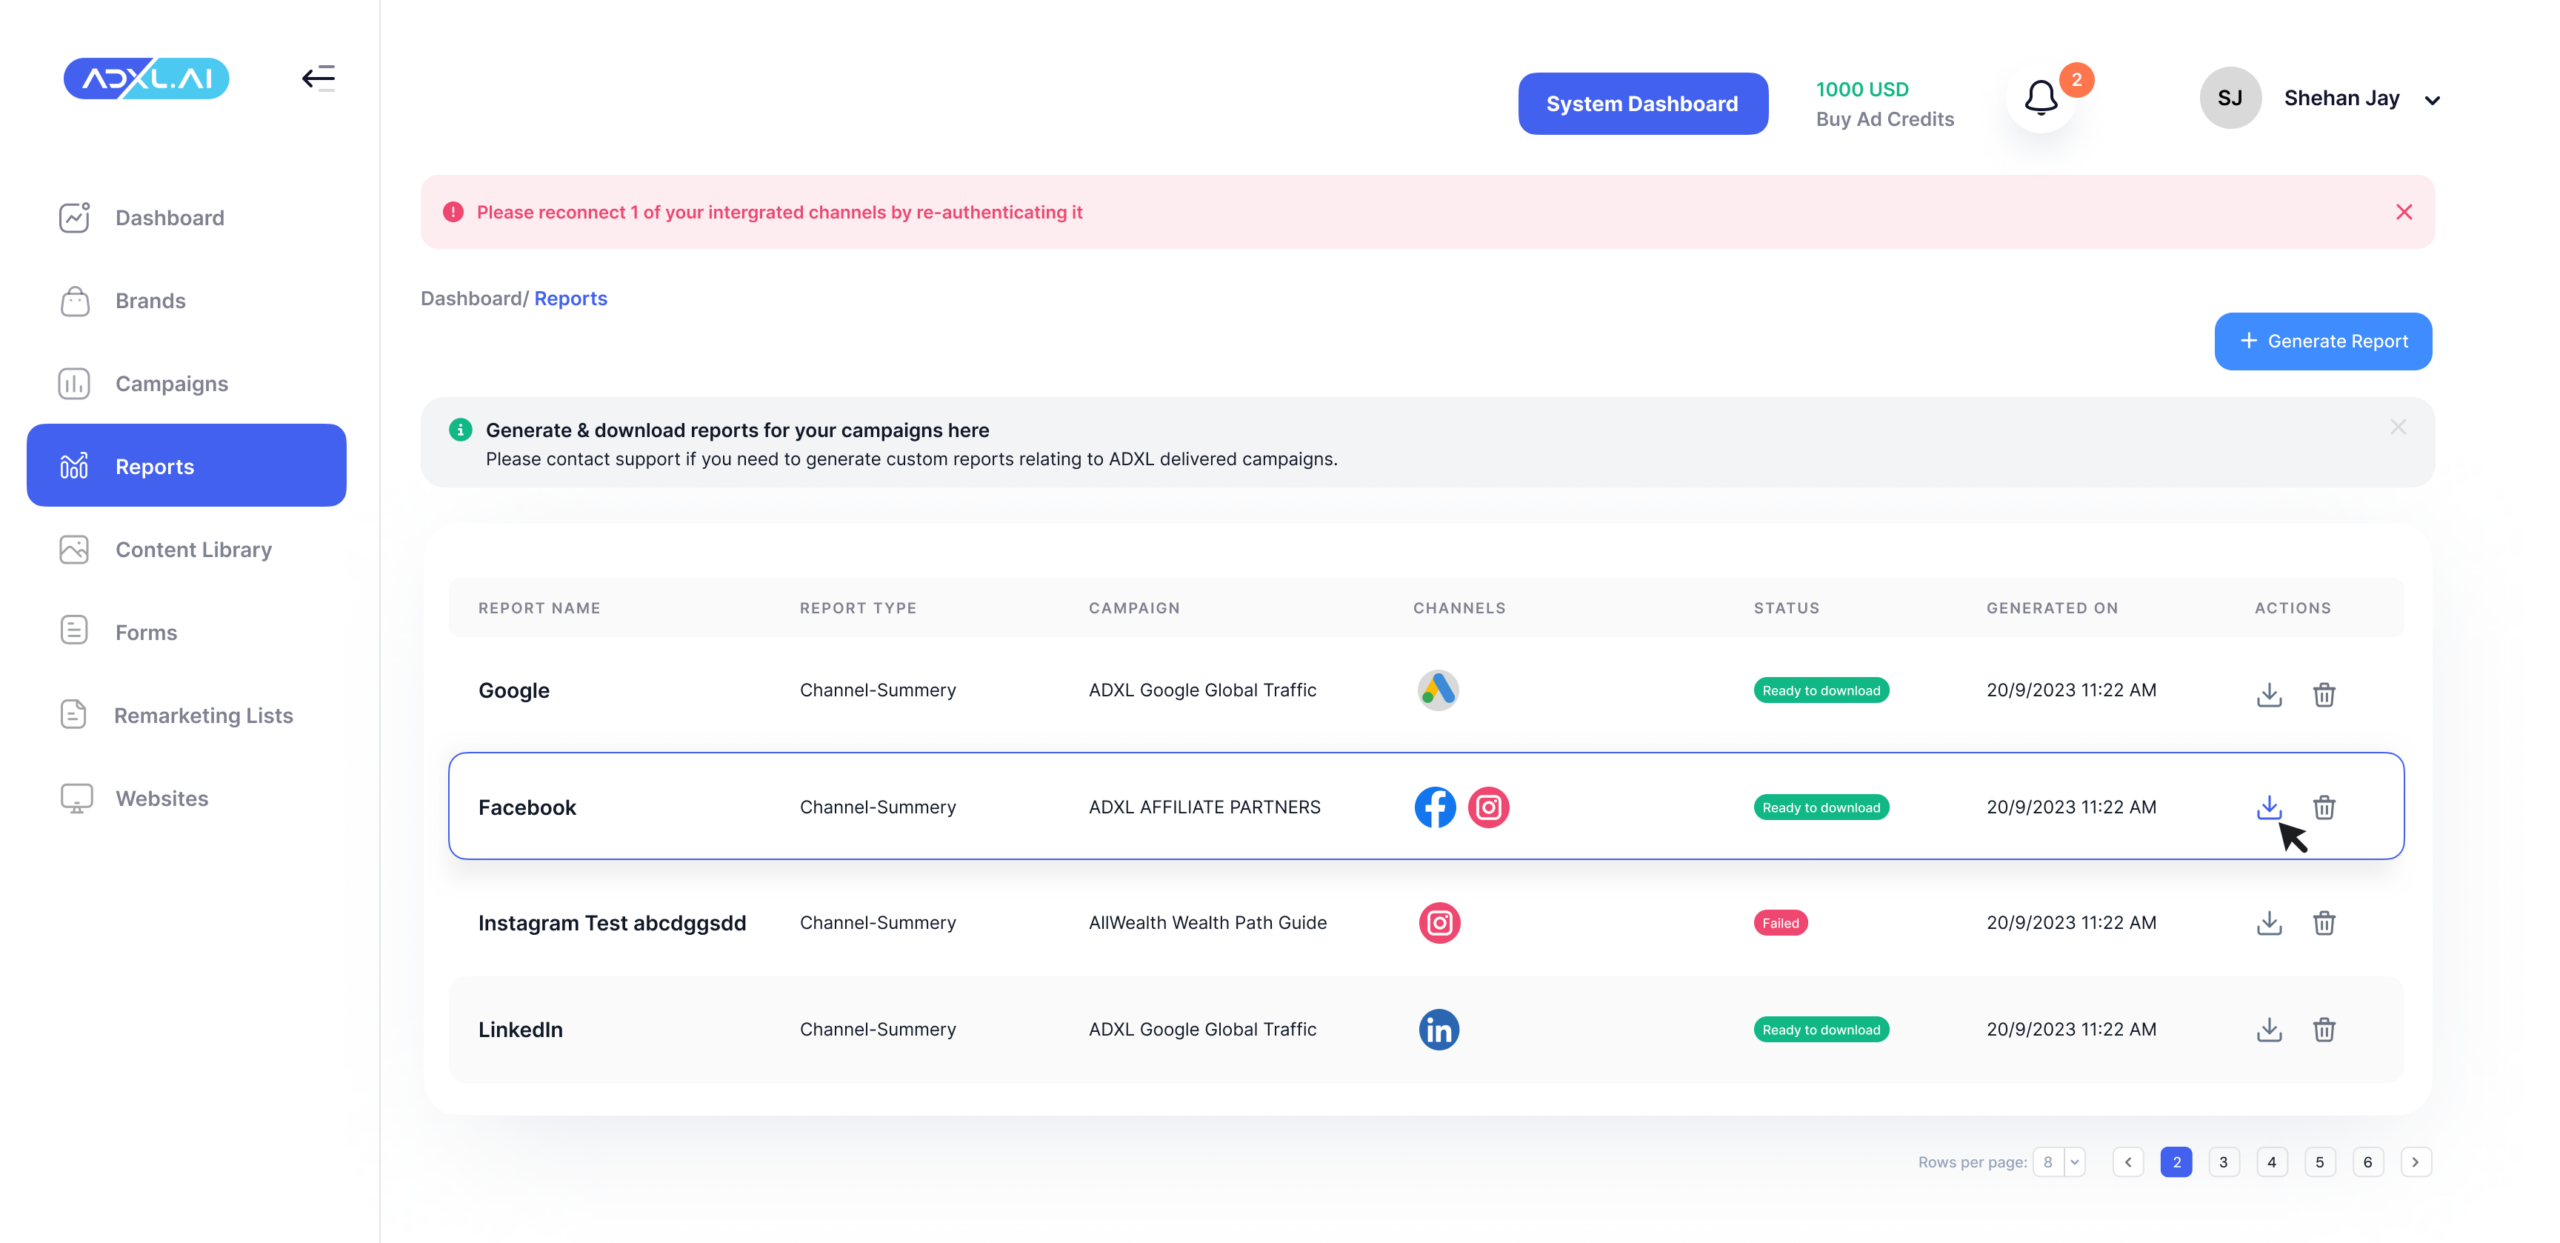Click the Generate Report button
The height and width of the screenshot is (1243, 2560).
(x=2322, y=341)
